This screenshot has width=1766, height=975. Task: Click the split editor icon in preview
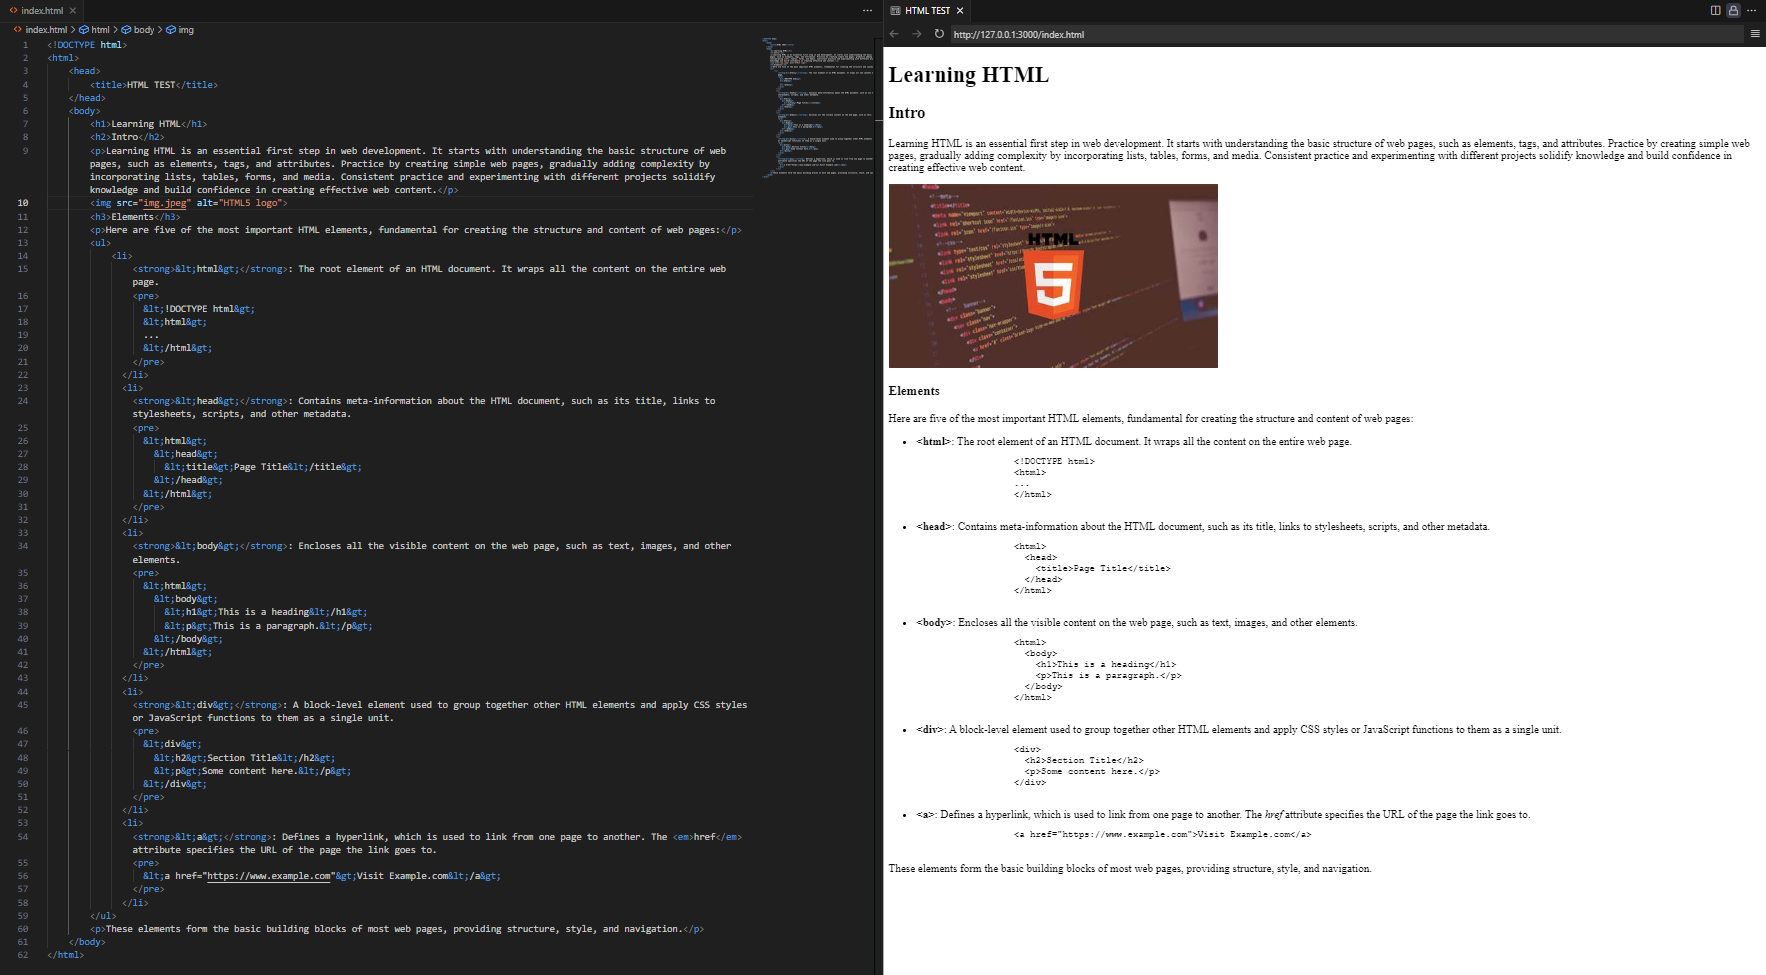[x=1716, y=11]
